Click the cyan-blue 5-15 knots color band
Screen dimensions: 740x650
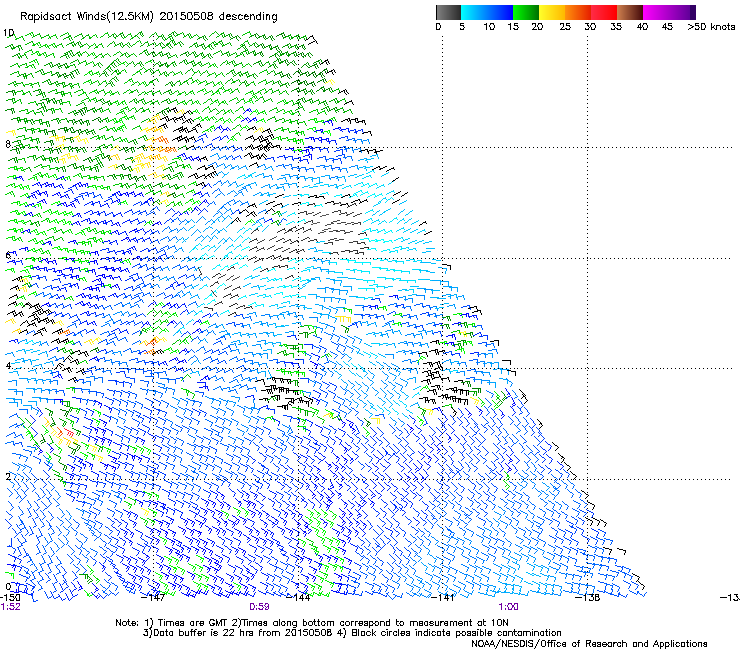click(487, 12)
